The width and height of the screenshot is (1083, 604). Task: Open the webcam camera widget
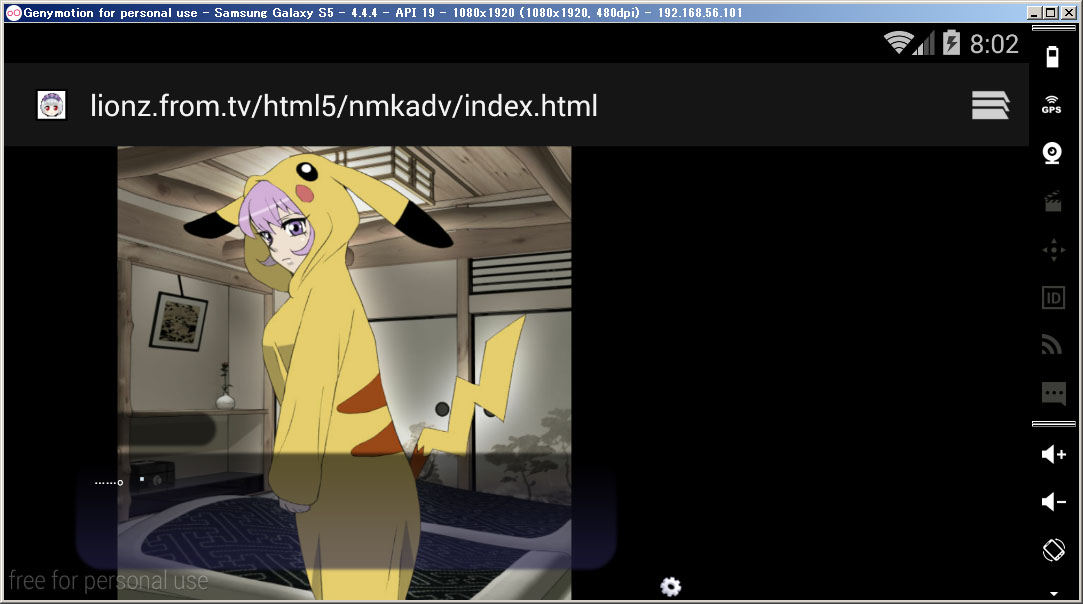[x=1052, y=153]
